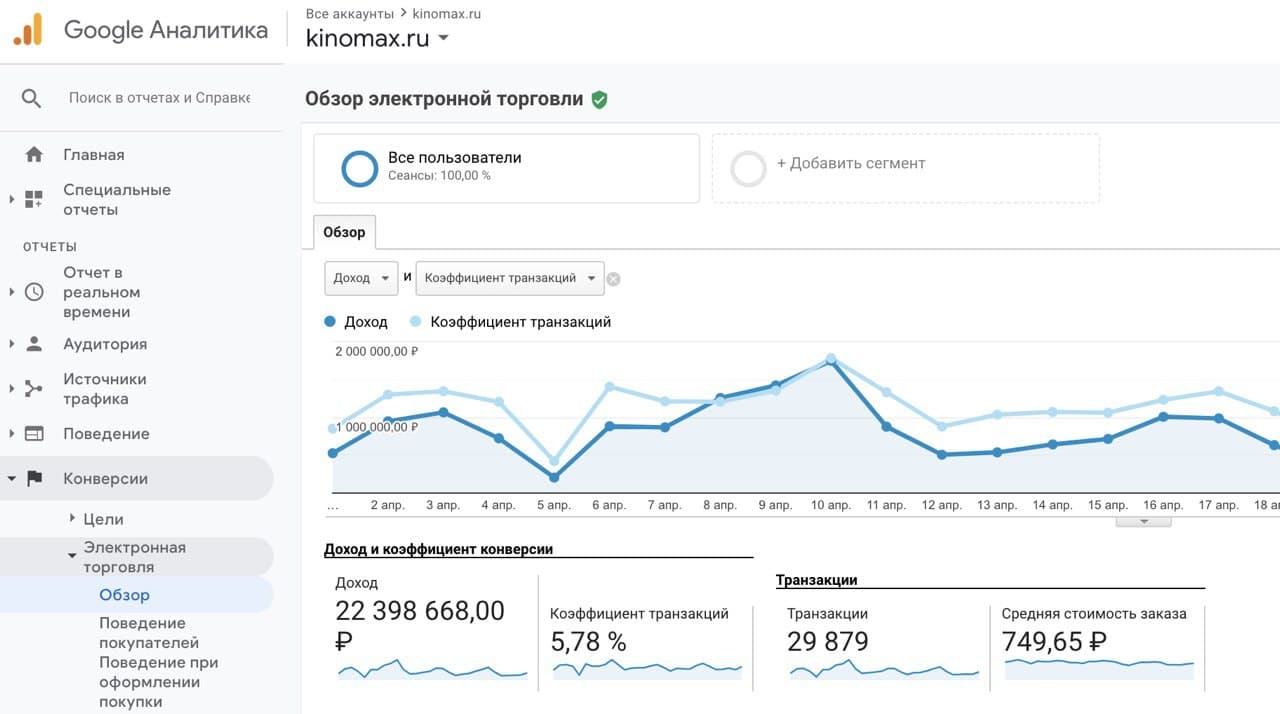Click the chart collapse handle arrow

coord(1142,521)
